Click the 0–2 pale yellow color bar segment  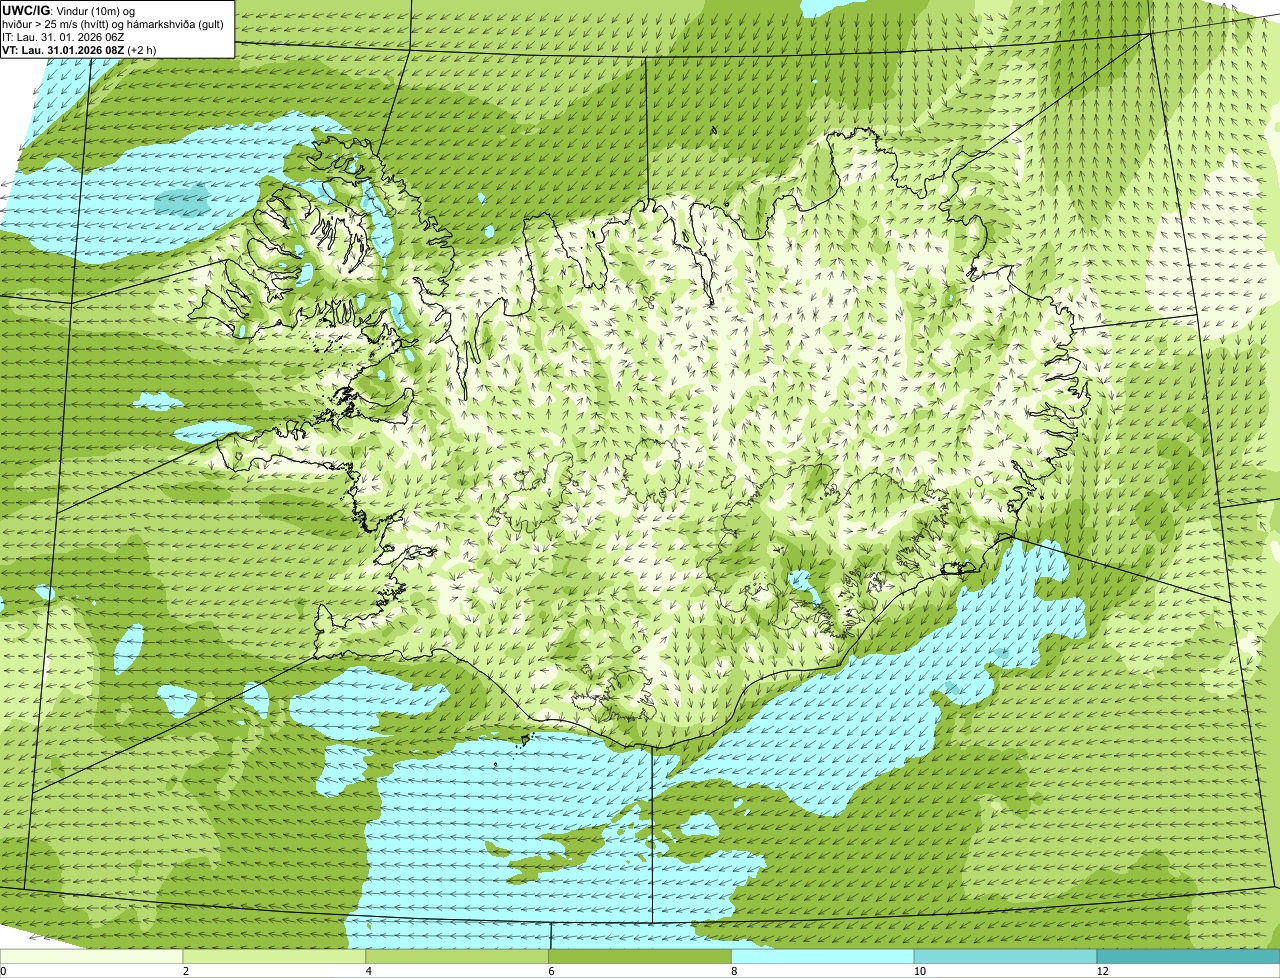tap(92, 956)
